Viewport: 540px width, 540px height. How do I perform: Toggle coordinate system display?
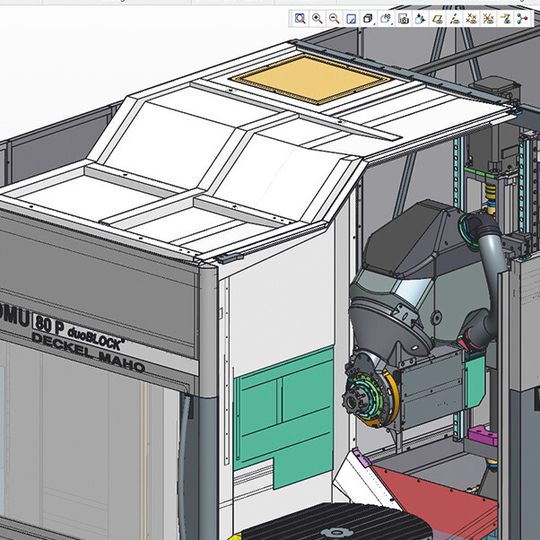488,18
